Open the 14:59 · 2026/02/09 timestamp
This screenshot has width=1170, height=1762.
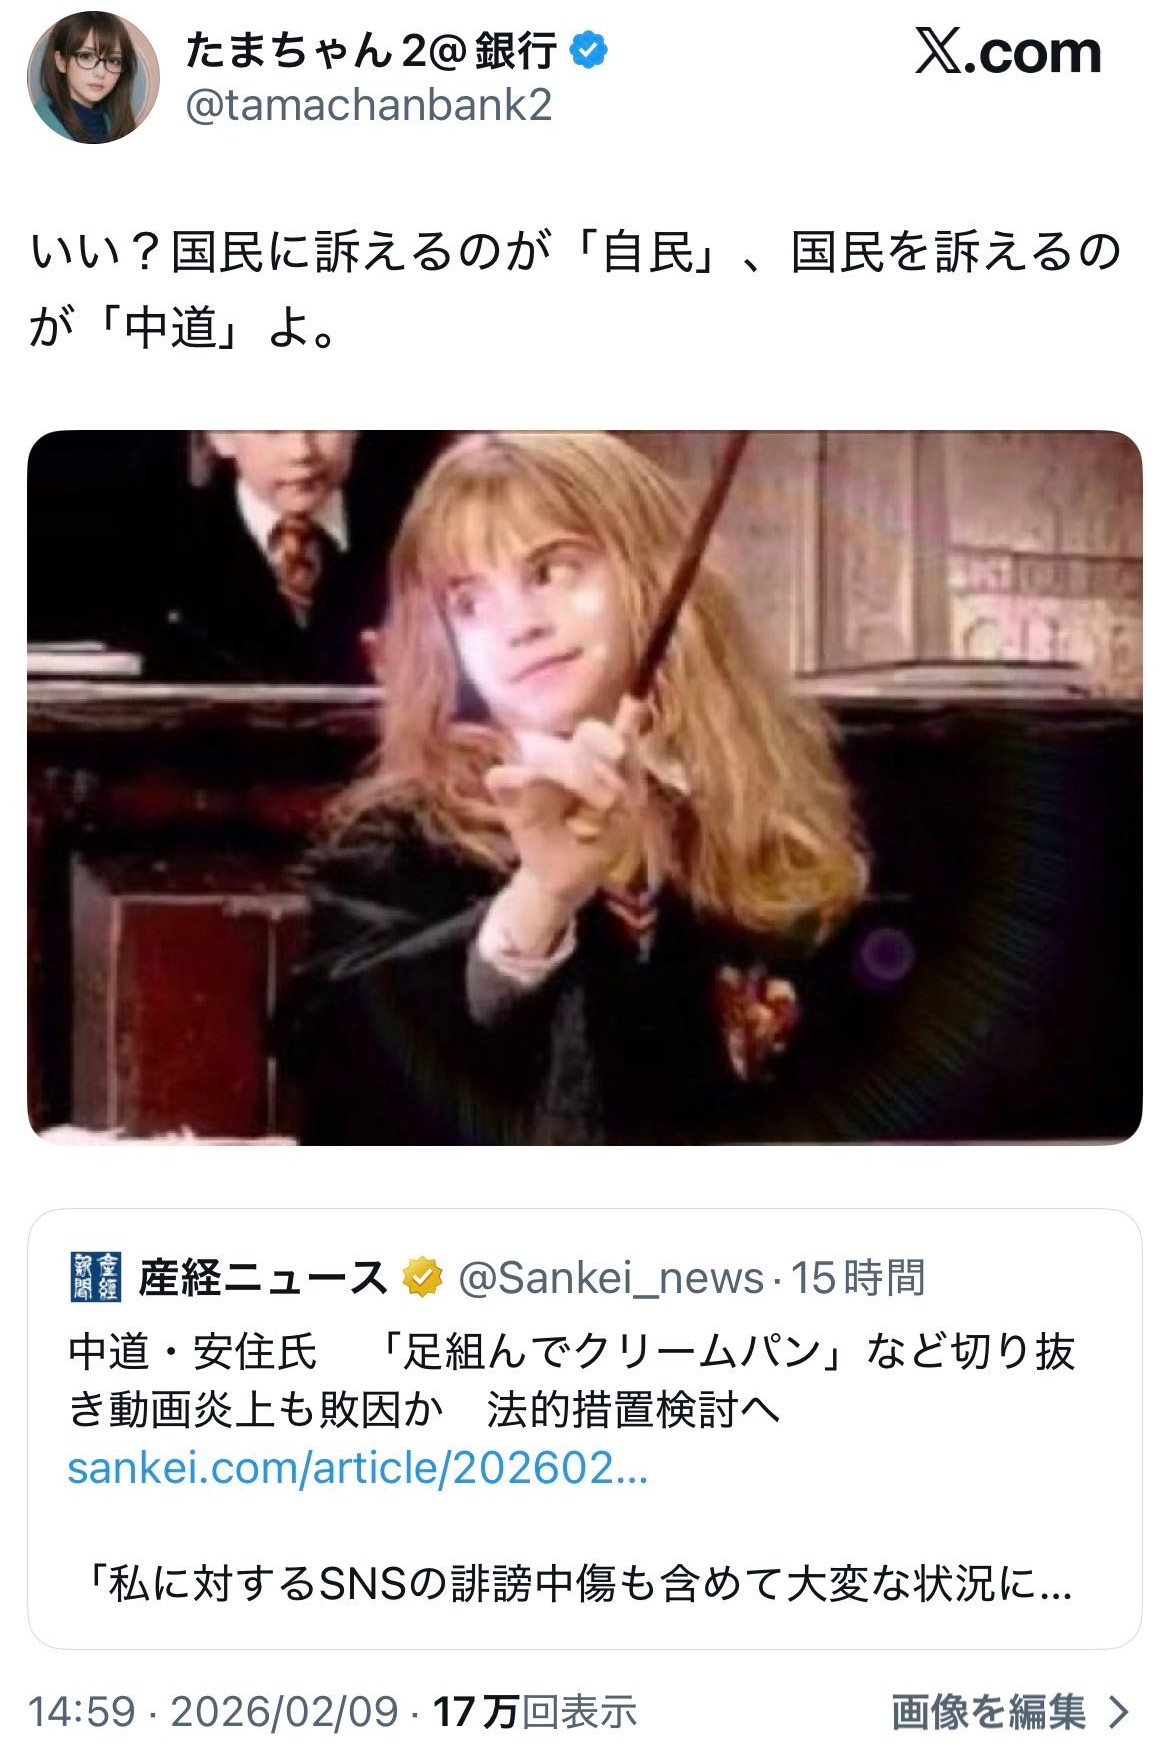point(213,1712)
